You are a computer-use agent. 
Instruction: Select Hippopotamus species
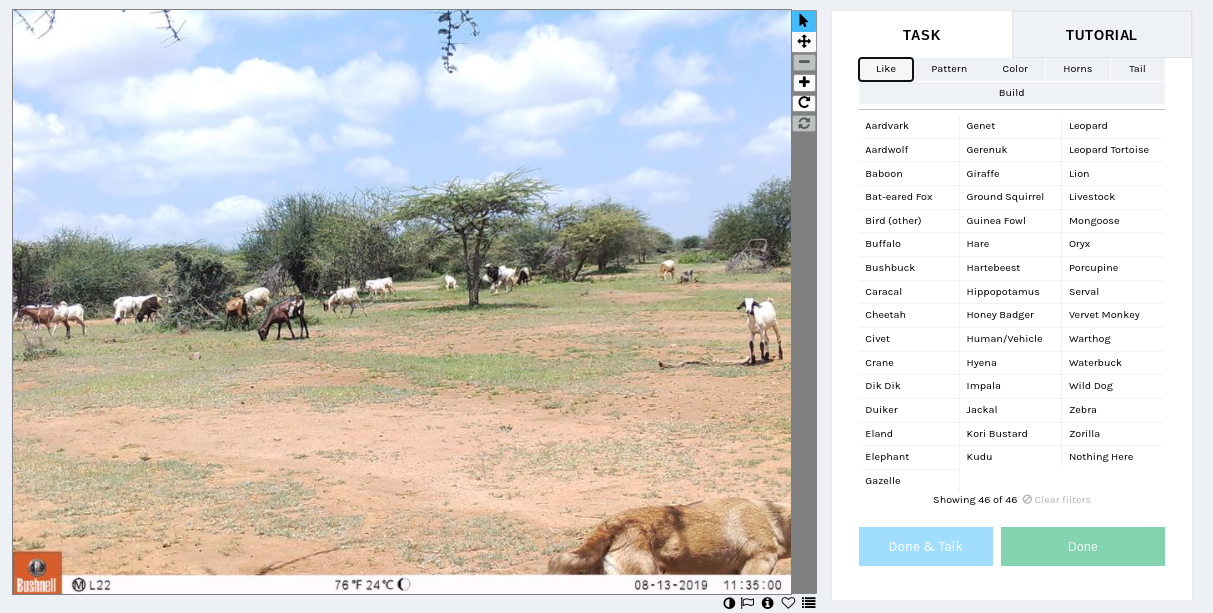tap(1010, 292)
